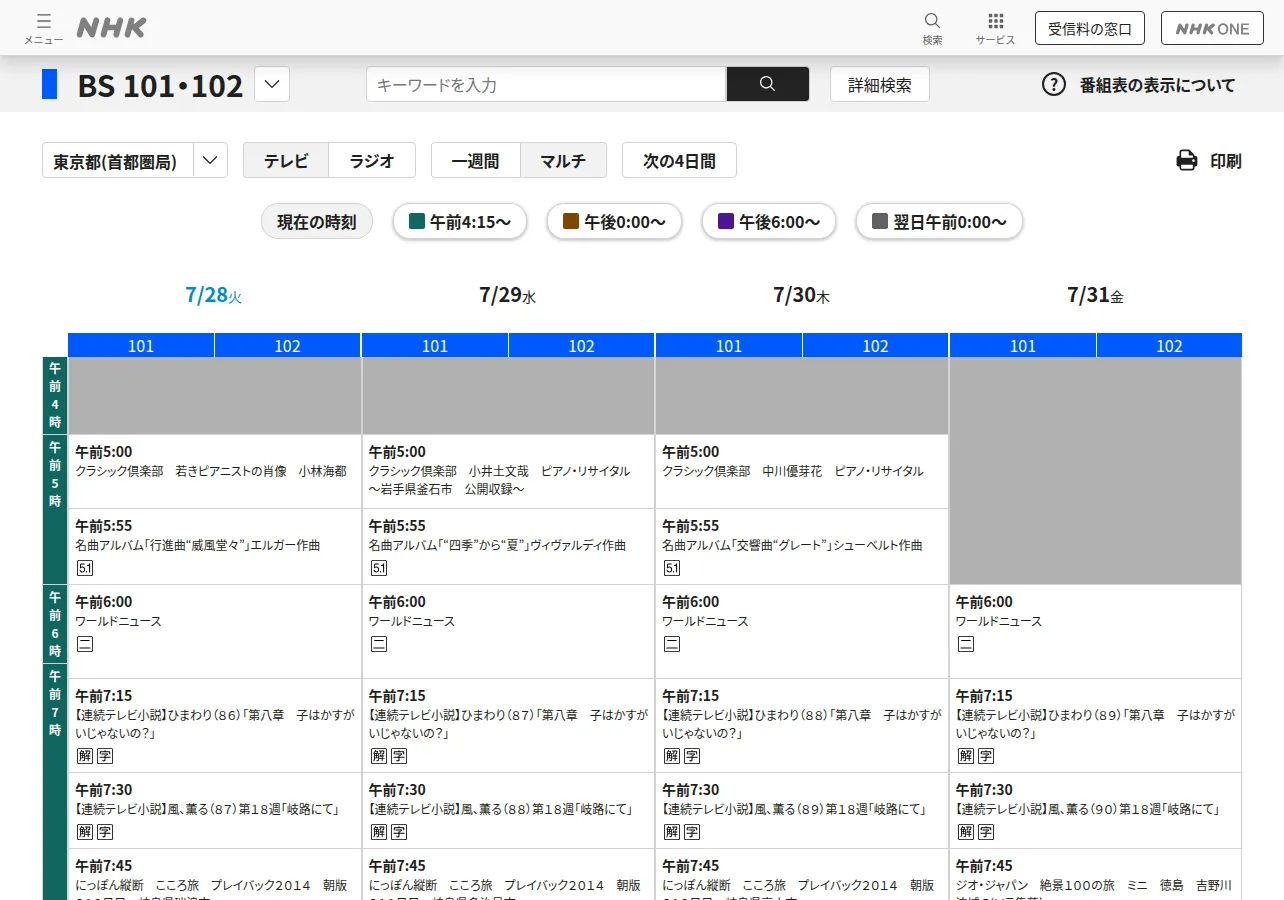Click the 字 icon under ひまわり(86)
Image resolution: width=1284 pixels, height=900 pixels.
(105, 756)
